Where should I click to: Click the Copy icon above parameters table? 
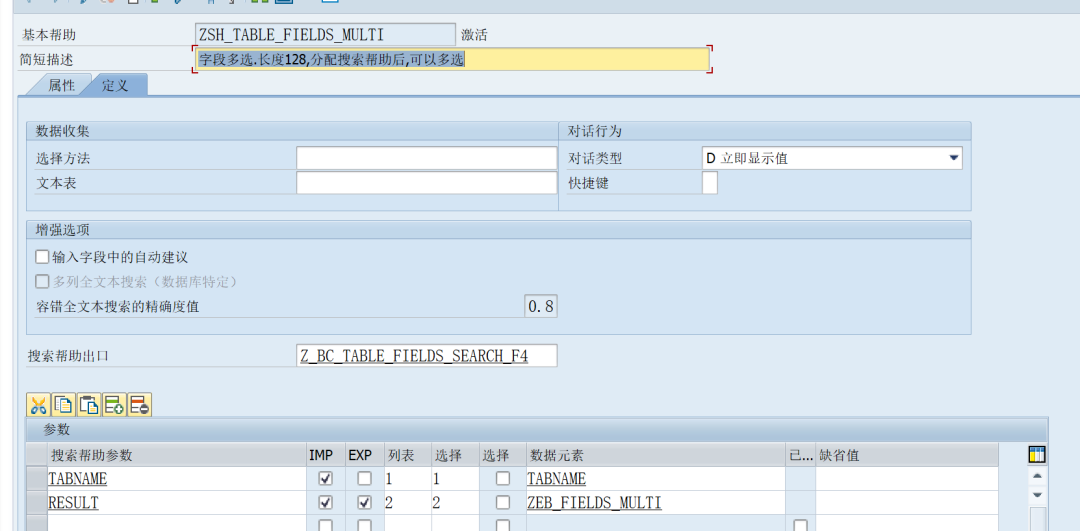pos(64,405)
